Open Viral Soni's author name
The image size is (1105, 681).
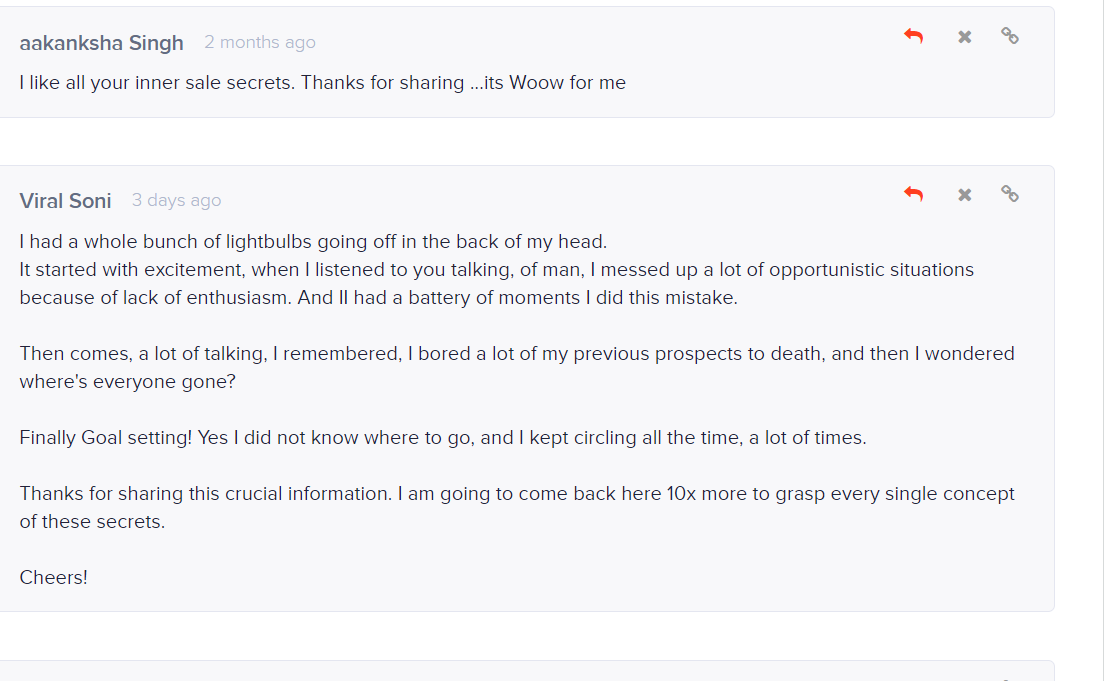click(x=66, y=201)
